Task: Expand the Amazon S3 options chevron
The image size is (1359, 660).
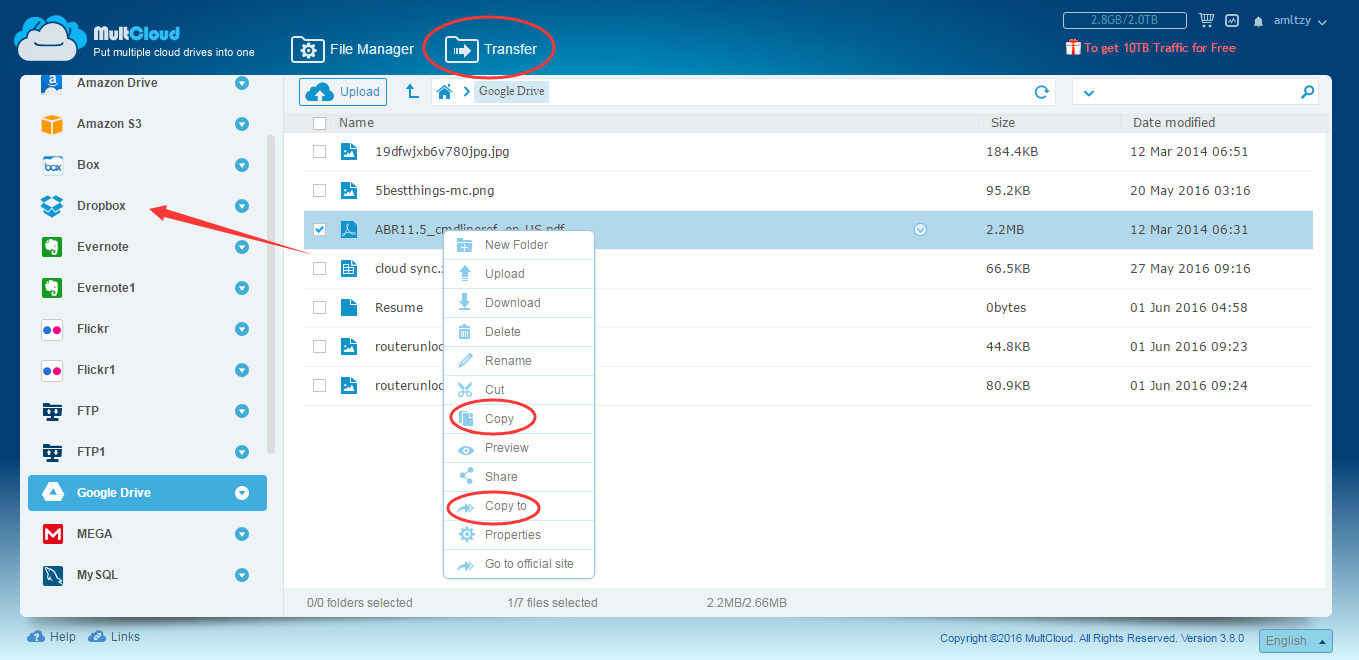Action: pyautogui.click(x=241, y=123)
